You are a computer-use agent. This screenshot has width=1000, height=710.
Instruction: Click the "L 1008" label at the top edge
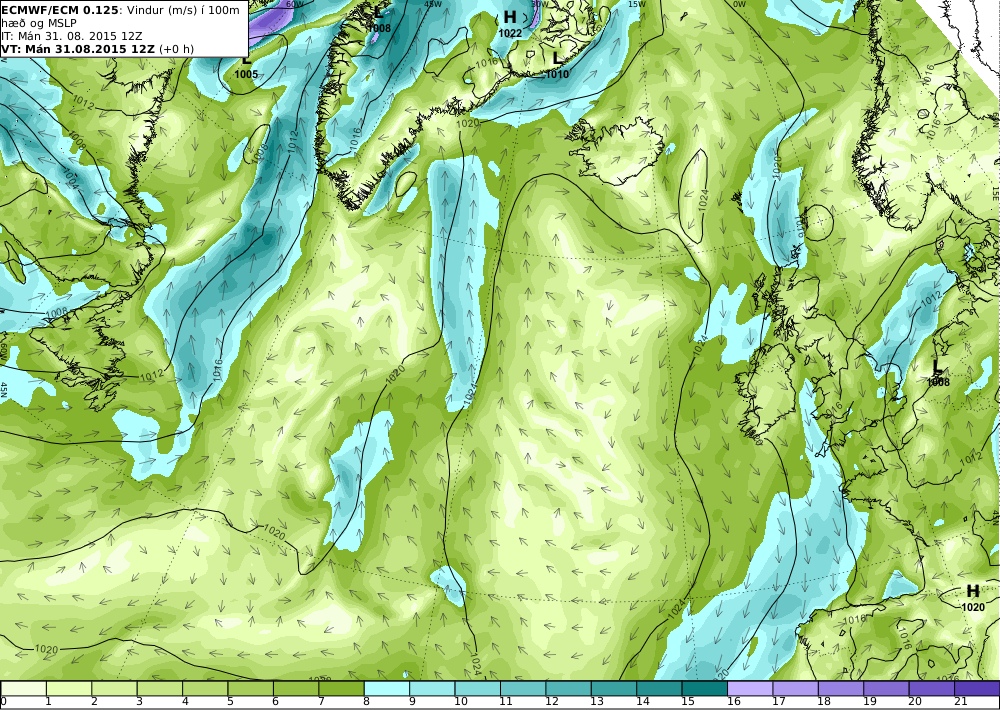coord(379,20)
